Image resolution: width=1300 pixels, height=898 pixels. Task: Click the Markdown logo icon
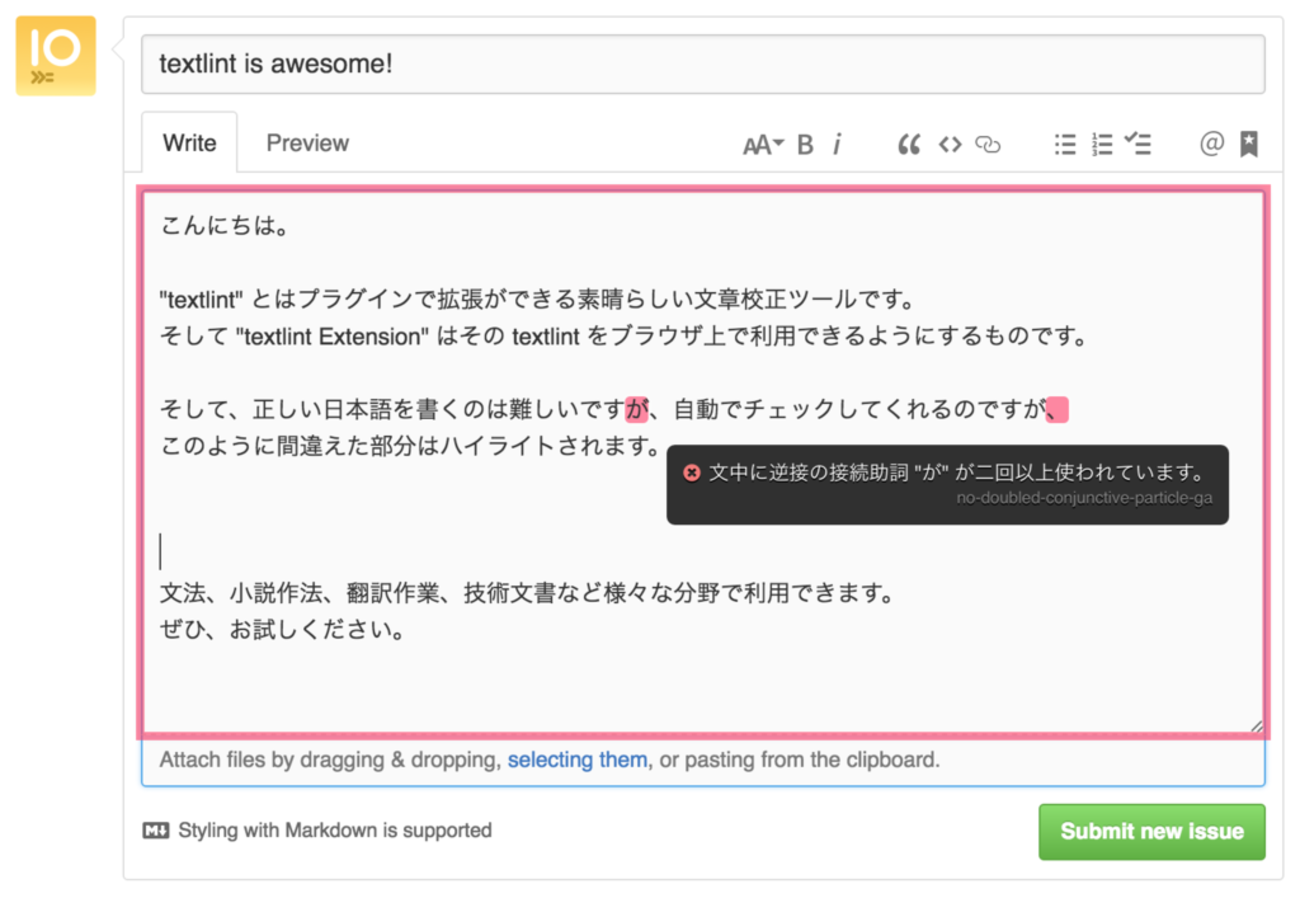(156, 830)
